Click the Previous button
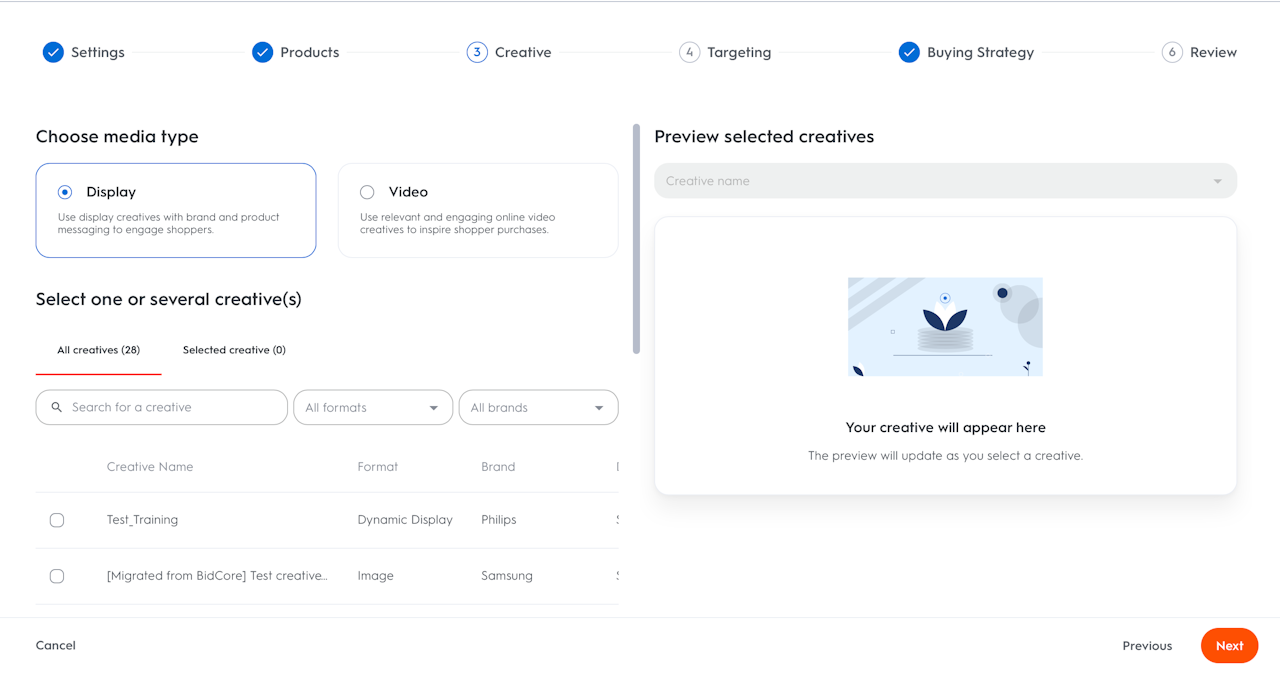 click(x=1147, y=646)
